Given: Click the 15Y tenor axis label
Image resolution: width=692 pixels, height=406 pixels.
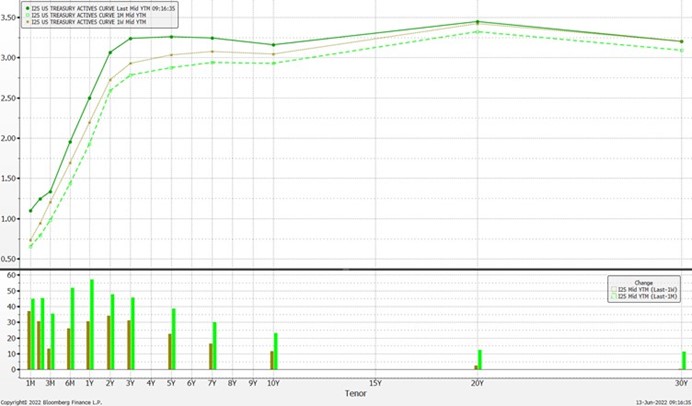Looking at the screenshot, I should (x=375, y=382).
